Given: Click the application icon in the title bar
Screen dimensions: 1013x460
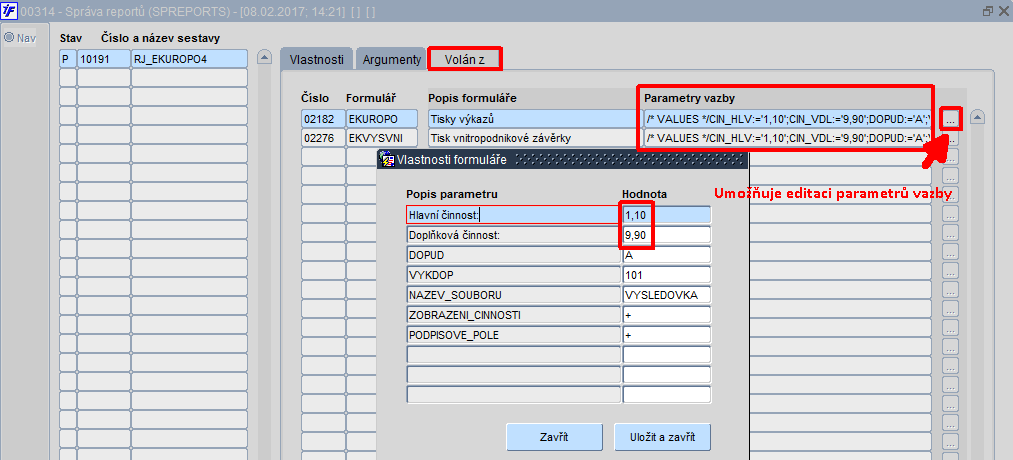Looking at the screenshot, I should tap(8, 11).
